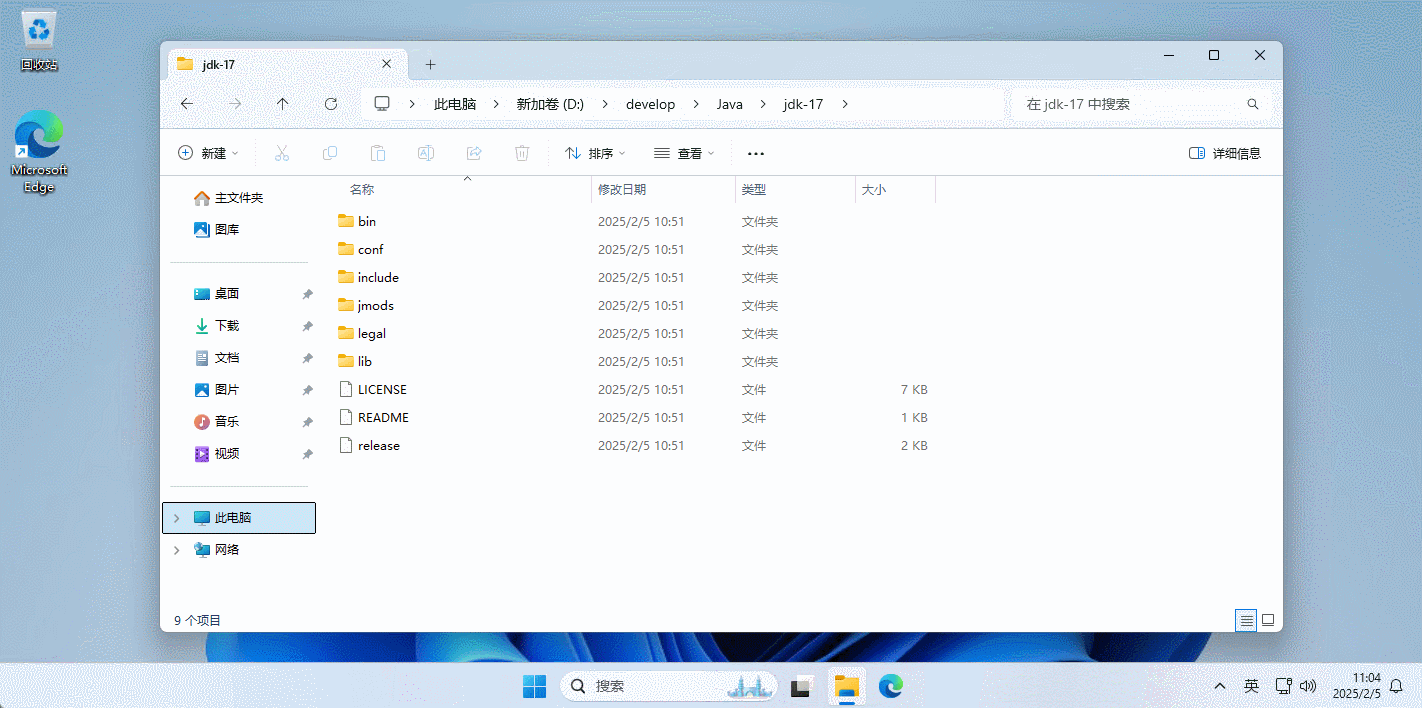Image resolution: width=1422 pixels, height=708 pixels.
Task: Click the 在 jdk-17 中搜索 search box
Action: click(x=1130, y=104)
